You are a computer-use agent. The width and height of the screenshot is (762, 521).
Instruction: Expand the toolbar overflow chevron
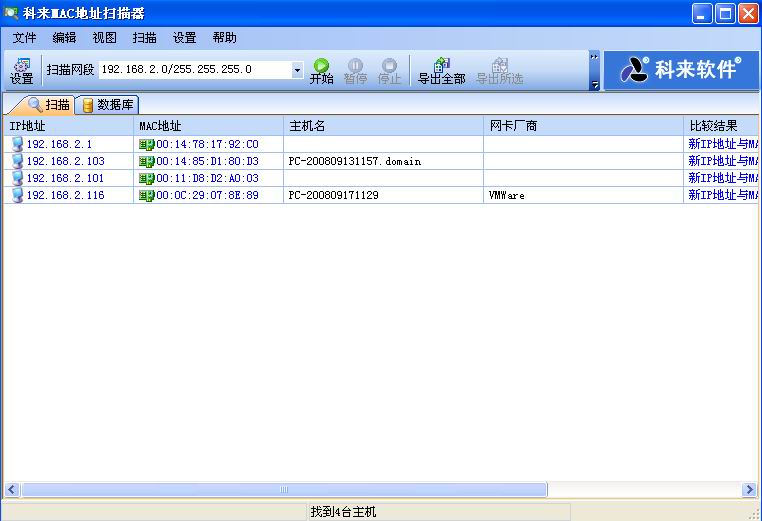pyautogui.click(x=594, y=57)
